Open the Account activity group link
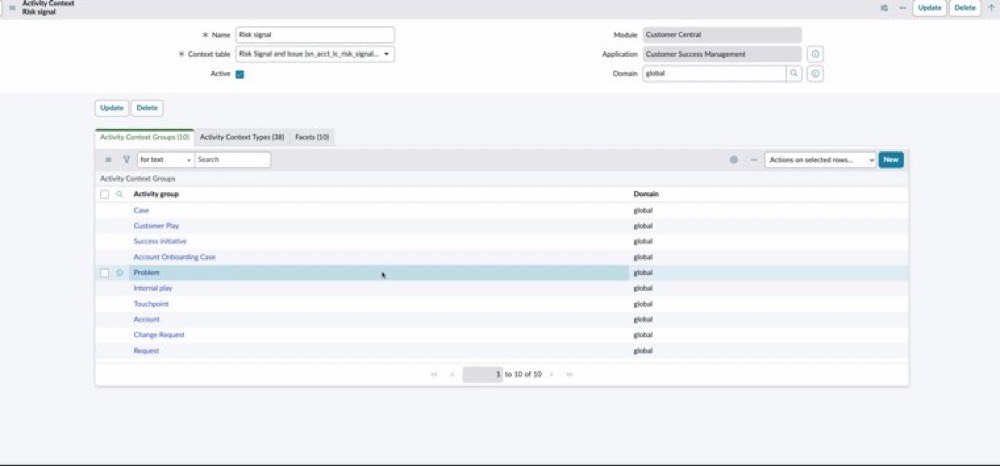The image size is (1000, 466). [x=147, y=319]
